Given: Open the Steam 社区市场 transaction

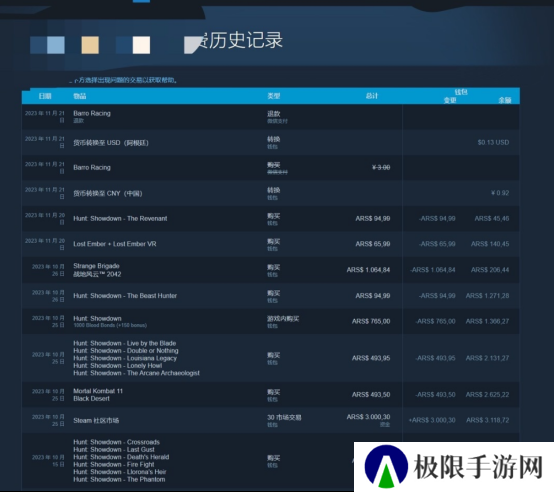Looking at the screenshot, I should (x=270, y=420).
